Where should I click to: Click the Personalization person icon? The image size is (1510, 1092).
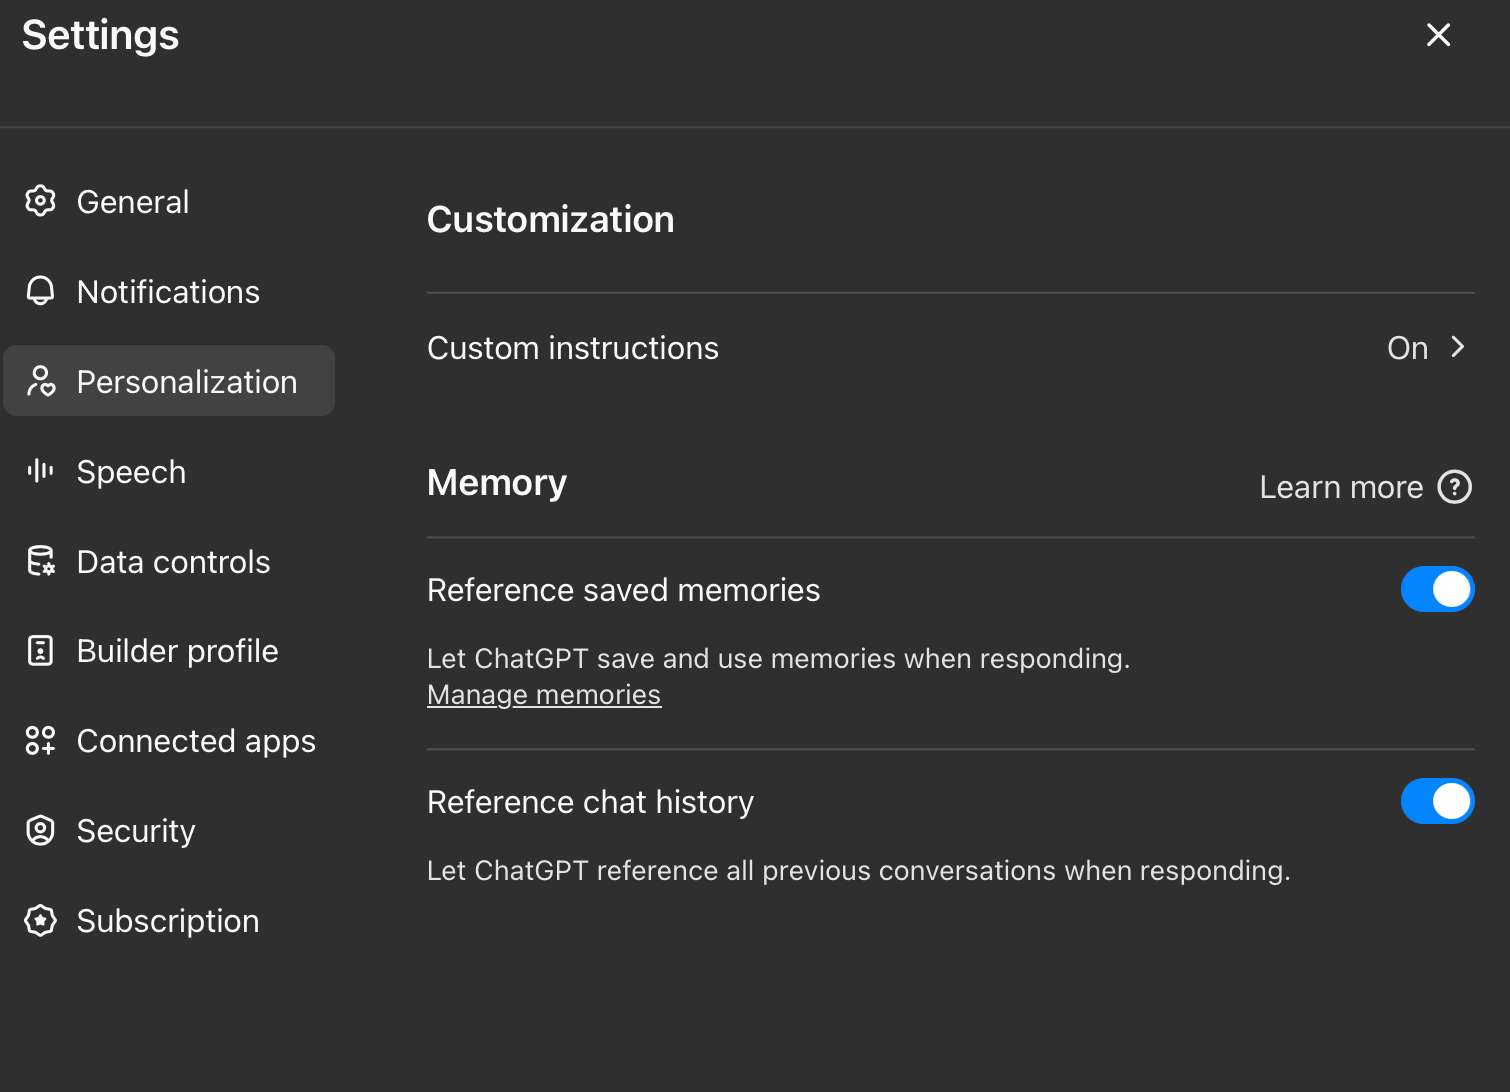[x=41, y=381]
